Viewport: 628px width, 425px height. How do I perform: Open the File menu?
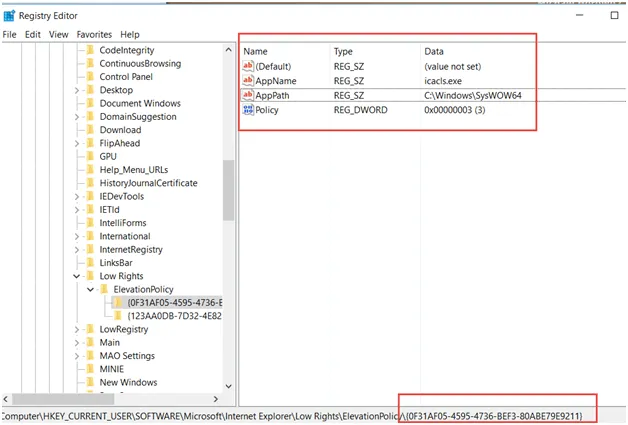[x=10, y=34]
